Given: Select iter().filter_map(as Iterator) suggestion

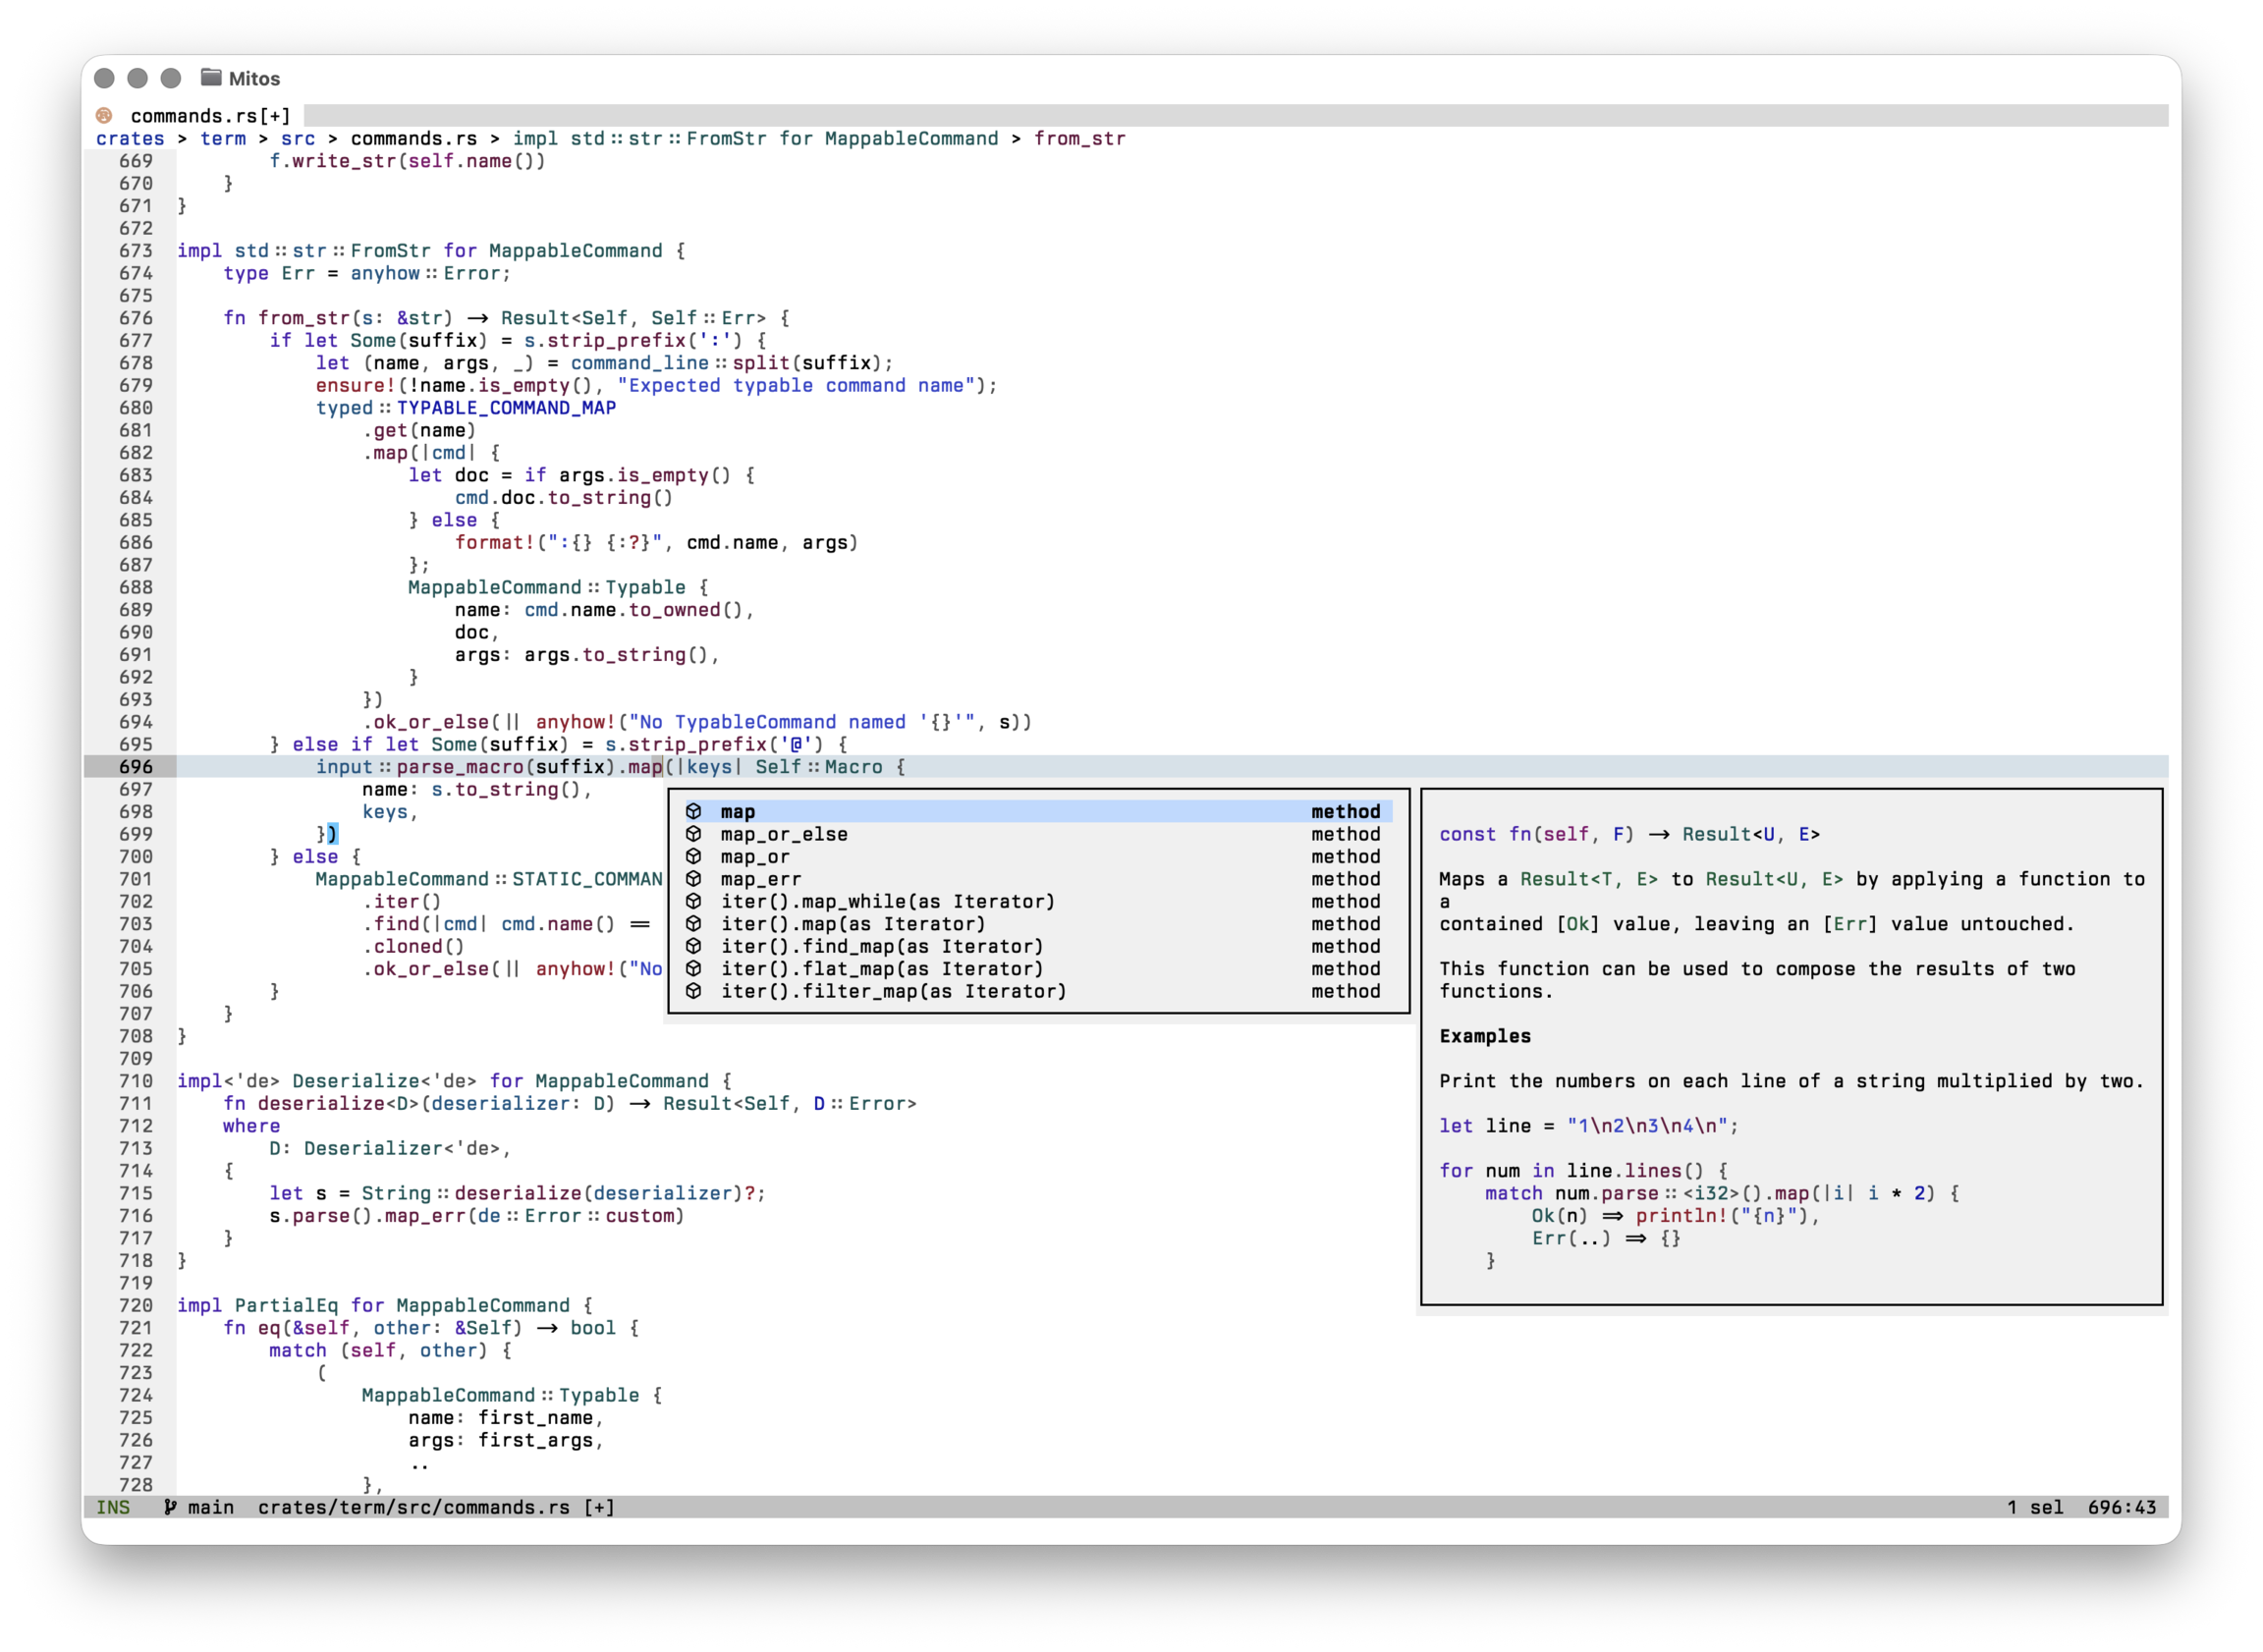Looking at the screenshot, I should 1038,992.
